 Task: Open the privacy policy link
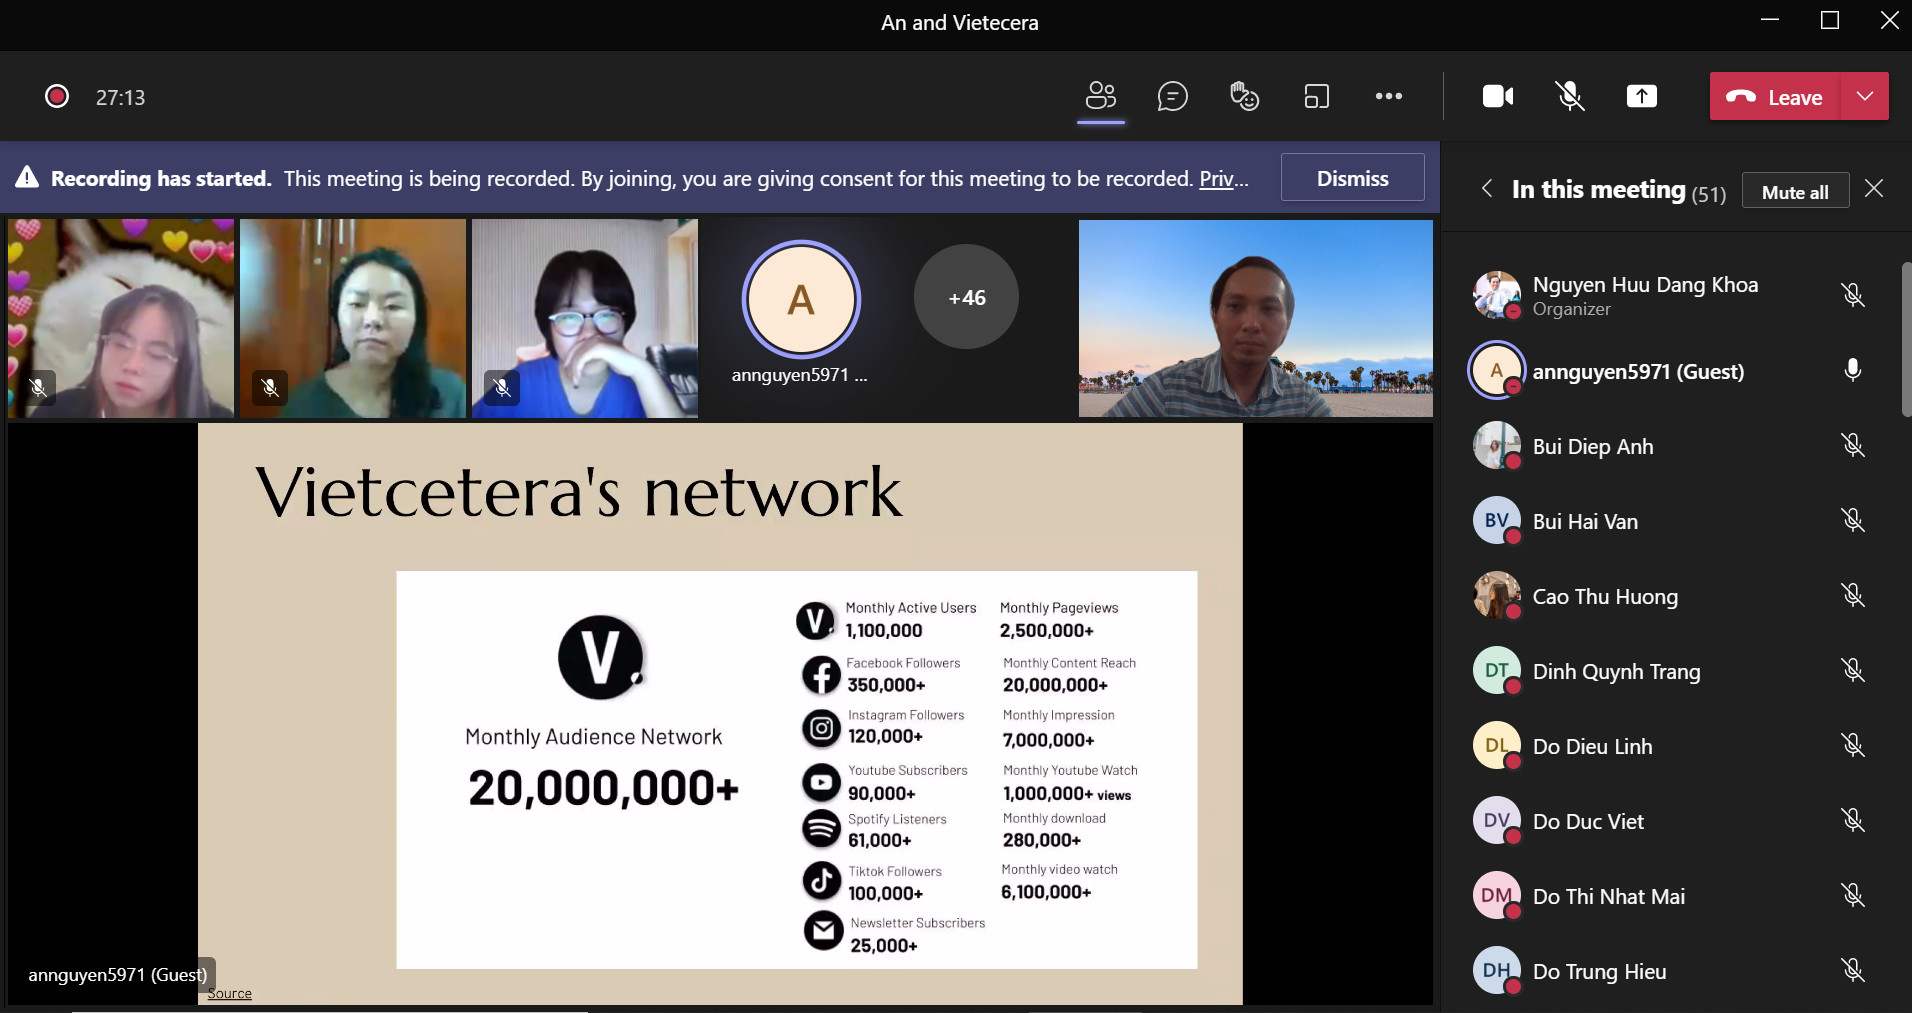tap(1223, 178)
